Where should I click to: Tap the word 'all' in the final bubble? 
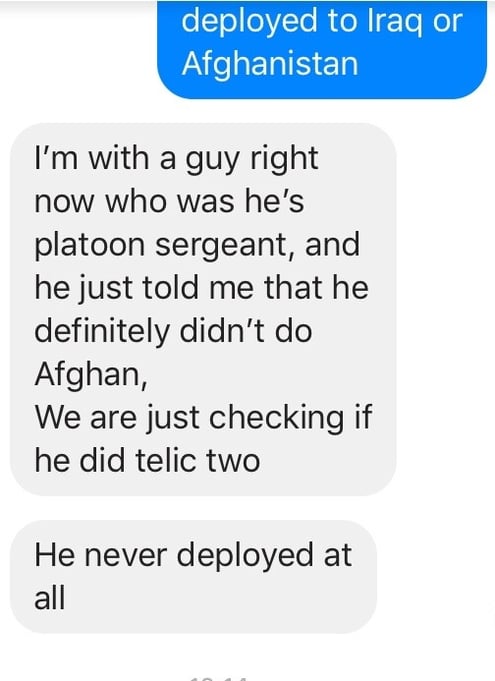[x=50, y=598]
